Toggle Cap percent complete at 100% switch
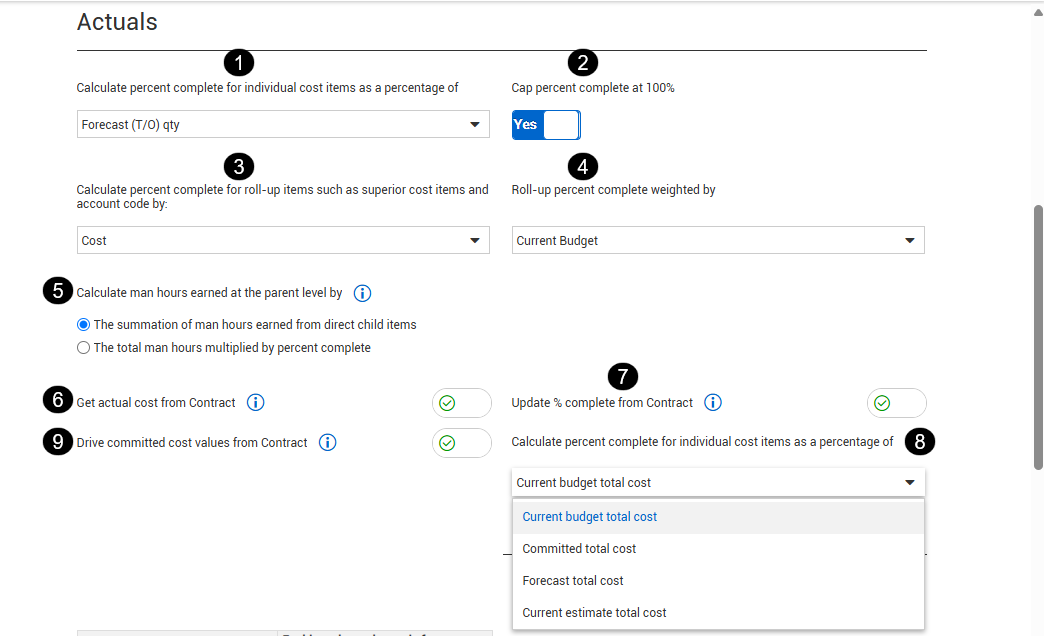The image size is (1044, 636). [546, 125]
